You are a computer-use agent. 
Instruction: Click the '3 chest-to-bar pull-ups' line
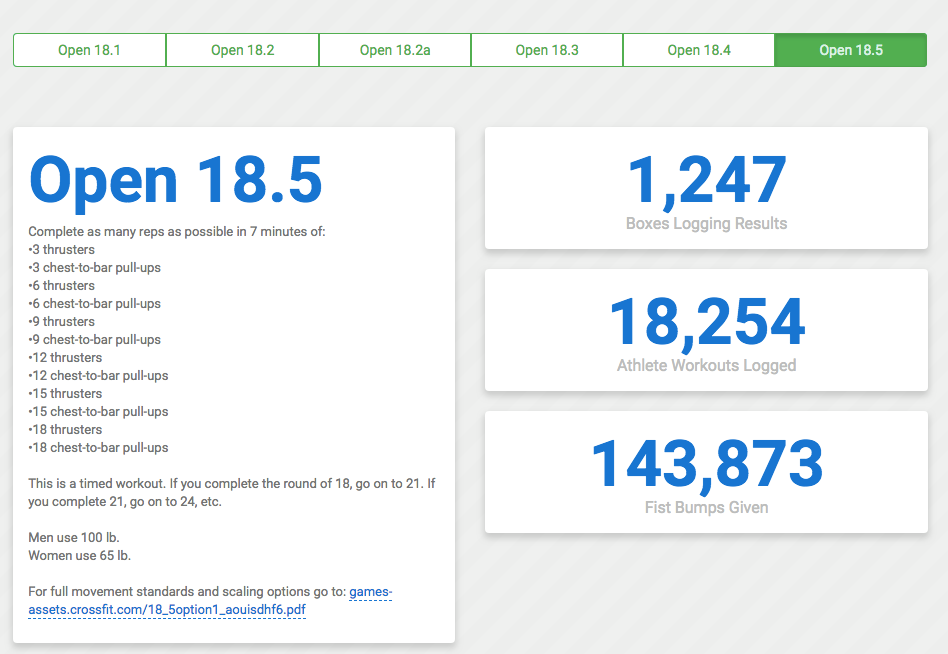point(94,268)
